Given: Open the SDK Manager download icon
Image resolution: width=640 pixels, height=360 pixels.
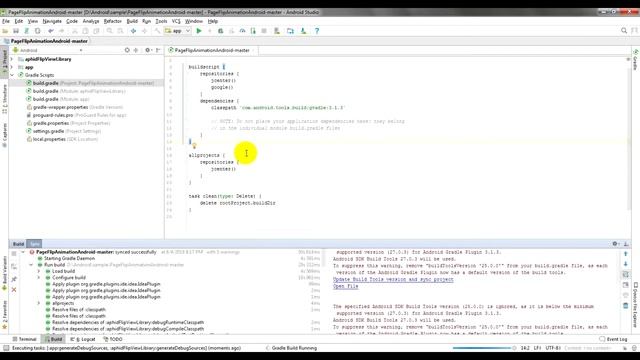Looking at the screenshot, I should (303, 31).
